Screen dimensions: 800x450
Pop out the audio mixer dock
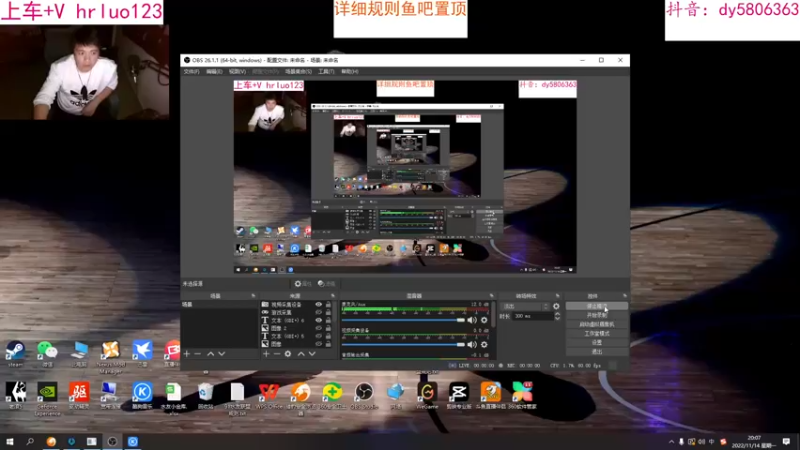[491, 296]
